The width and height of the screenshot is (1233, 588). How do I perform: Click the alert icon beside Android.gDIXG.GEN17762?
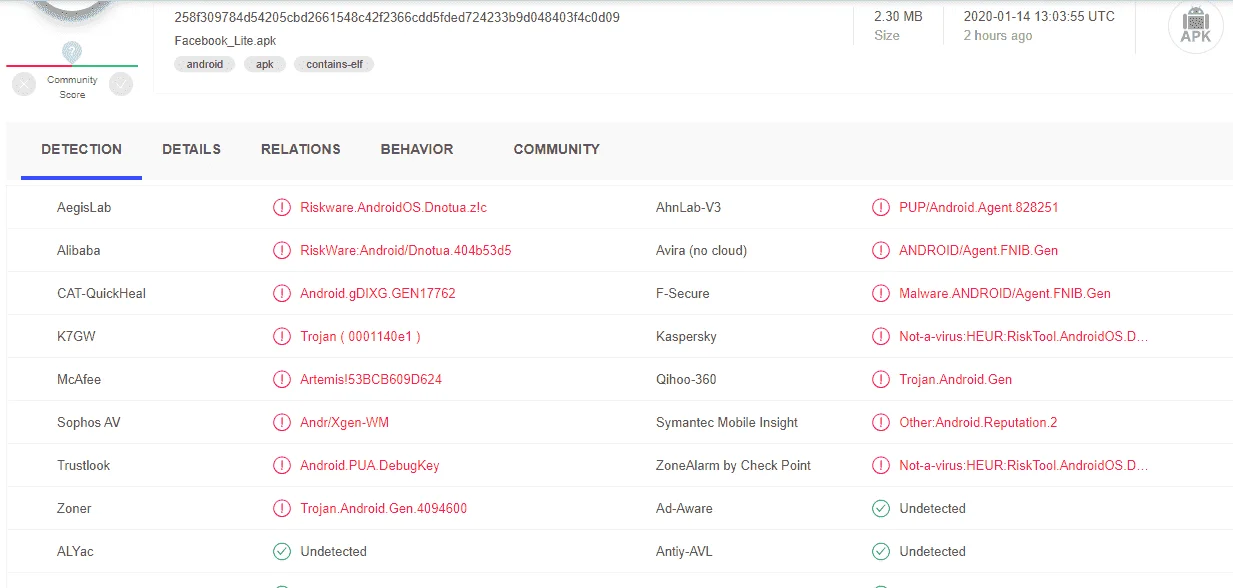(282, 293)
